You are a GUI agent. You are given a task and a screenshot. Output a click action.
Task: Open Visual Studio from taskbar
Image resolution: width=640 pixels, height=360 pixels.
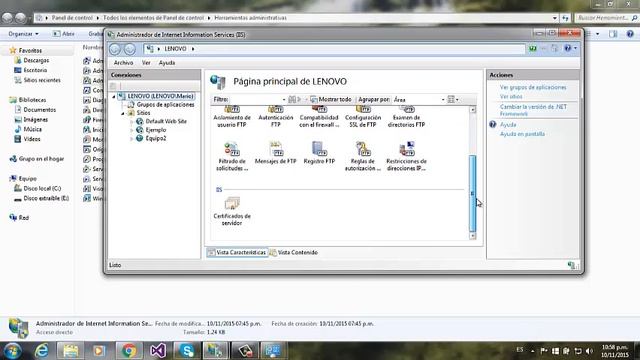point(158,351)
